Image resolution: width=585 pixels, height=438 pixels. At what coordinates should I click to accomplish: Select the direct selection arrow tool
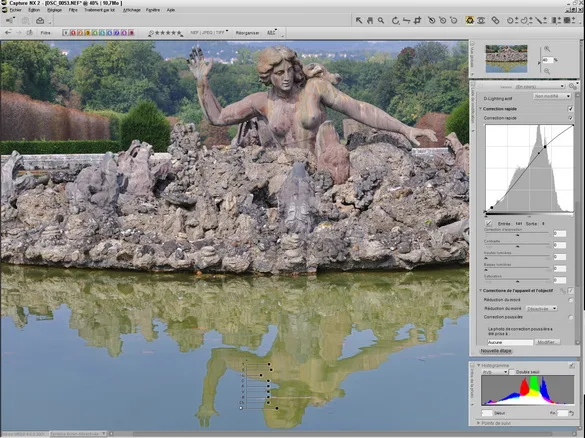click(359, 21)
